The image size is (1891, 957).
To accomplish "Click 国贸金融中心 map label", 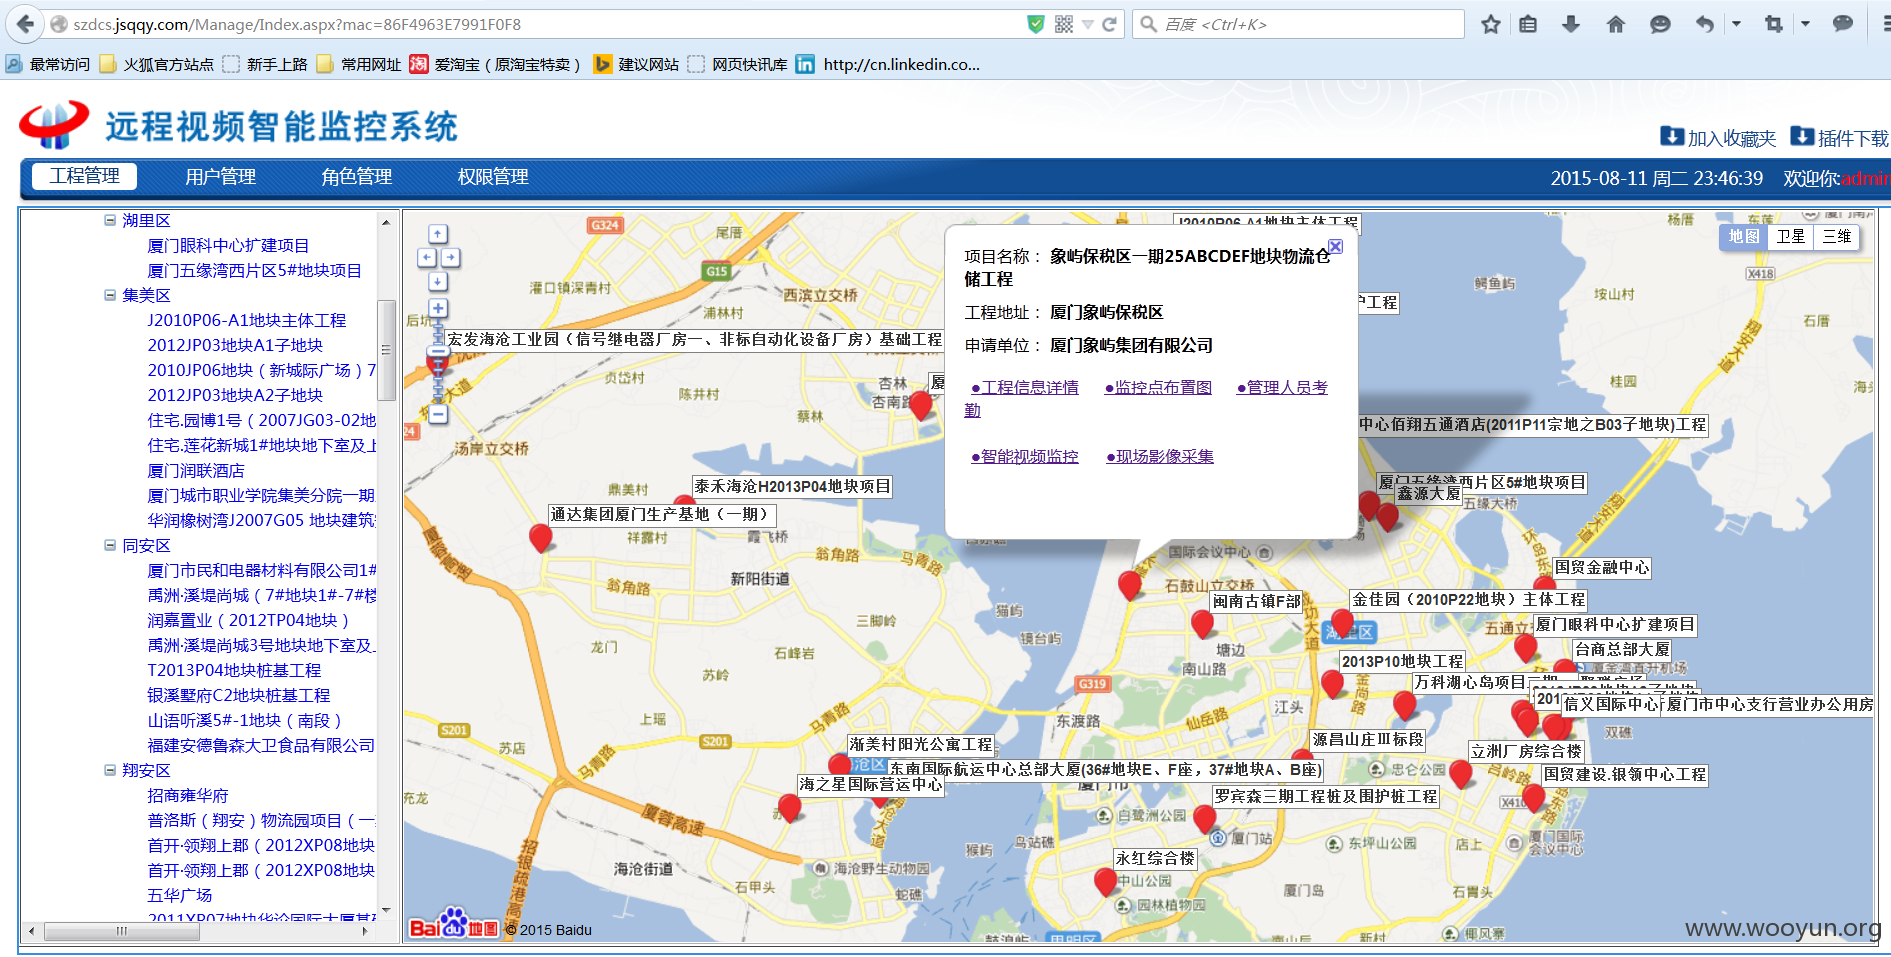I will [x=1602, y=567].
